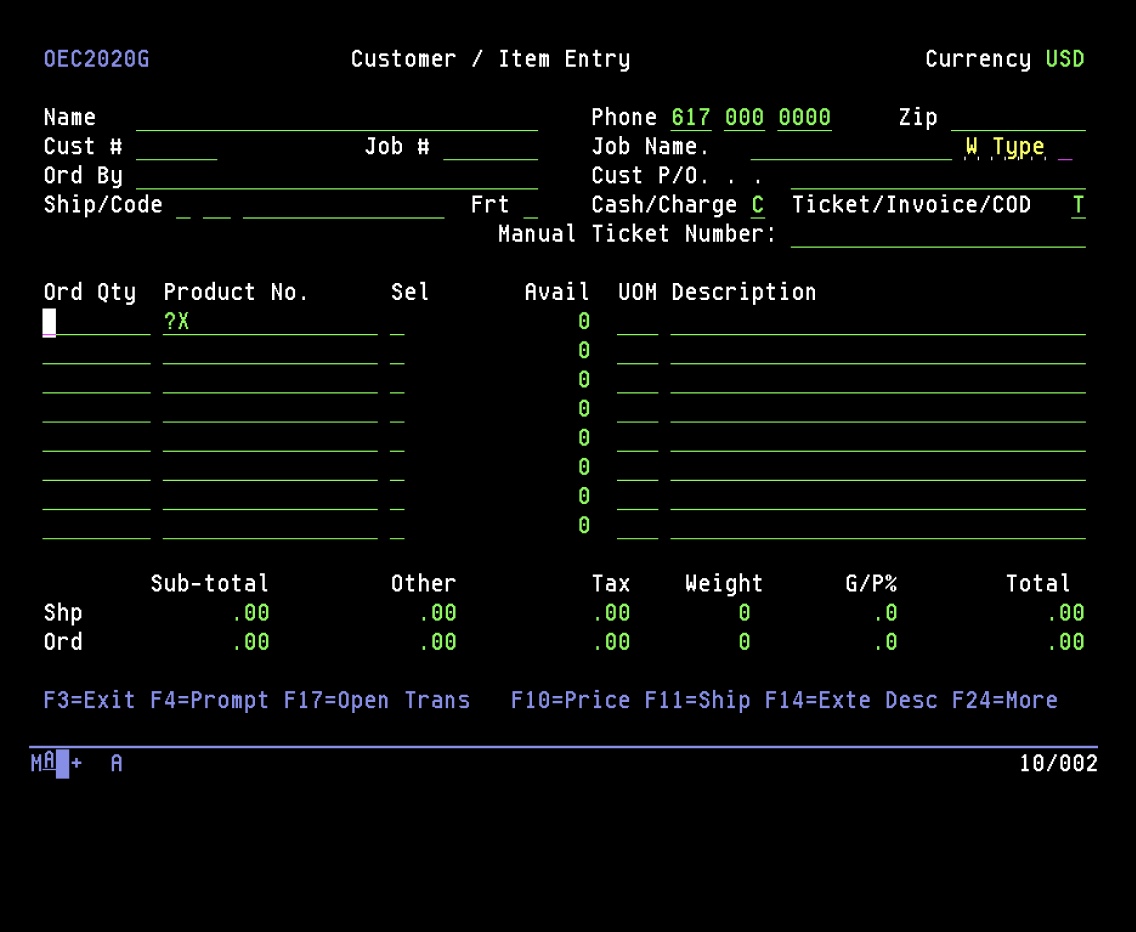Click F11=Ship function key label
1136x932 pixels.
(693, 700)
